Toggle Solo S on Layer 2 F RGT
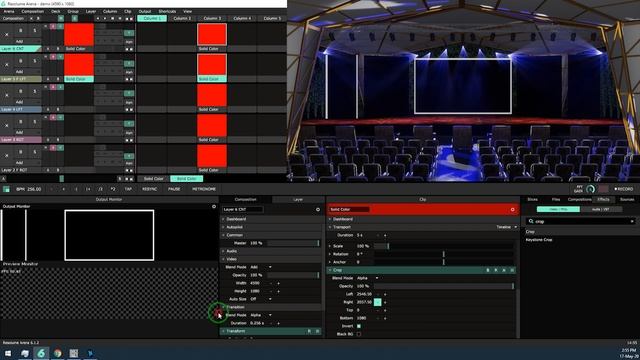This screenshot has height=360, width=640. (x=35, y=152)
